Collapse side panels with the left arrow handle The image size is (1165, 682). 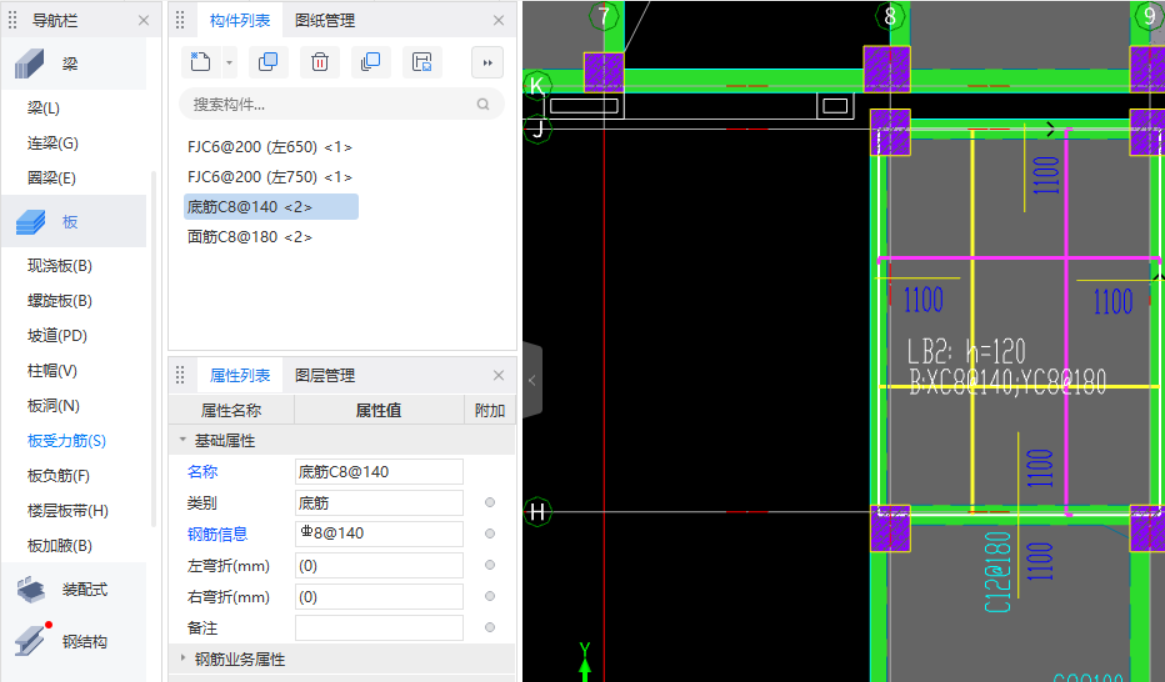point(532,380)
